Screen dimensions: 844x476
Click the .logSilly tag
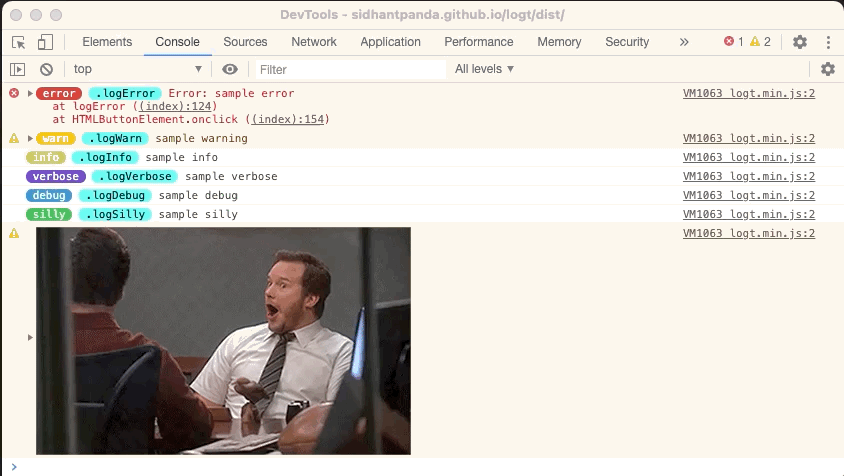pos(115,214)
